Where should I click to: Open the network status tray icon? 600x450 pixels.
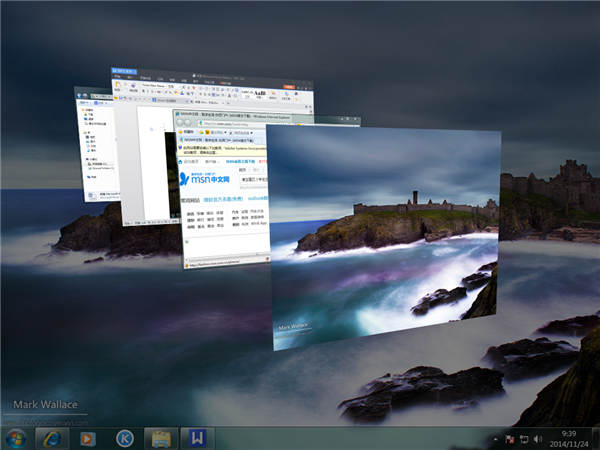click(x=523, y=439)
